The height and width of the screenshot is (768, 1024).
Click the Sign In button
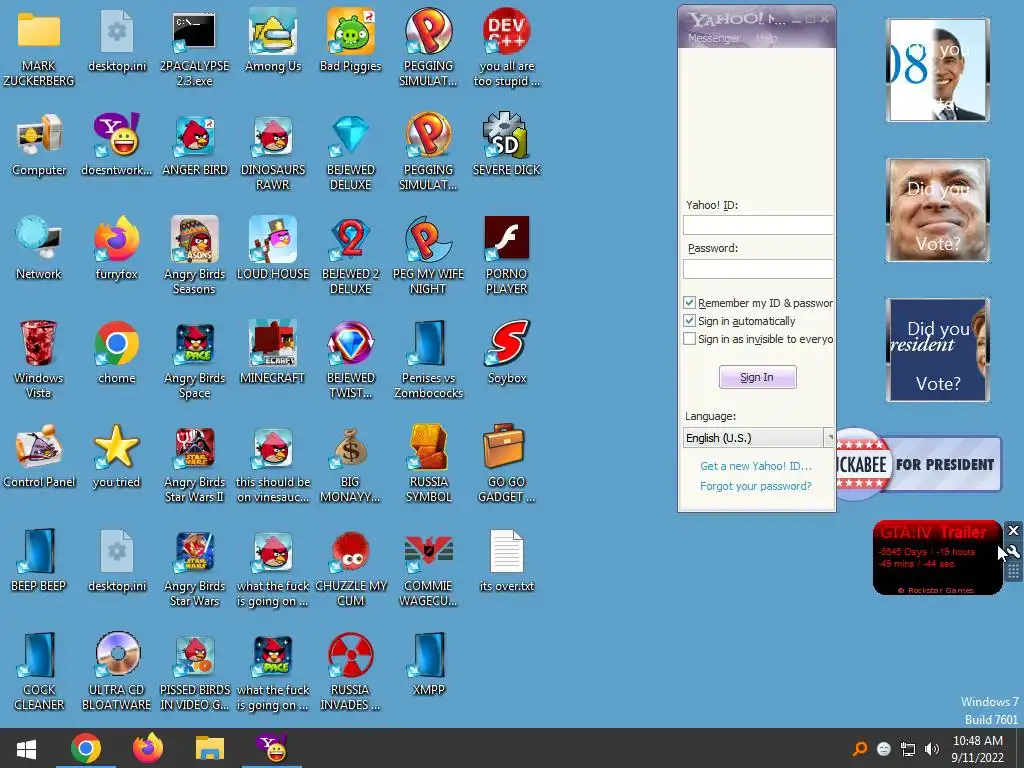(x=758, y=377)
